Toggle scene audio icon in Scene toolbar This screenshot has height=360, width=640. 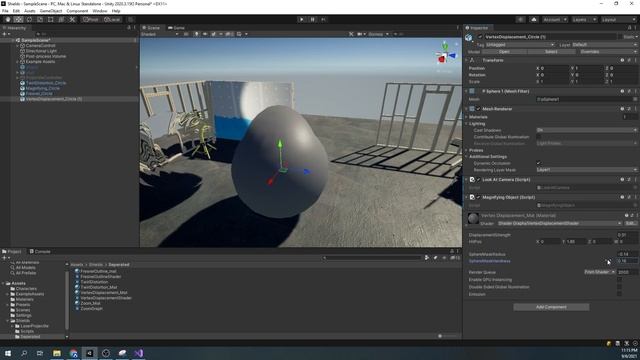point(205,34)
